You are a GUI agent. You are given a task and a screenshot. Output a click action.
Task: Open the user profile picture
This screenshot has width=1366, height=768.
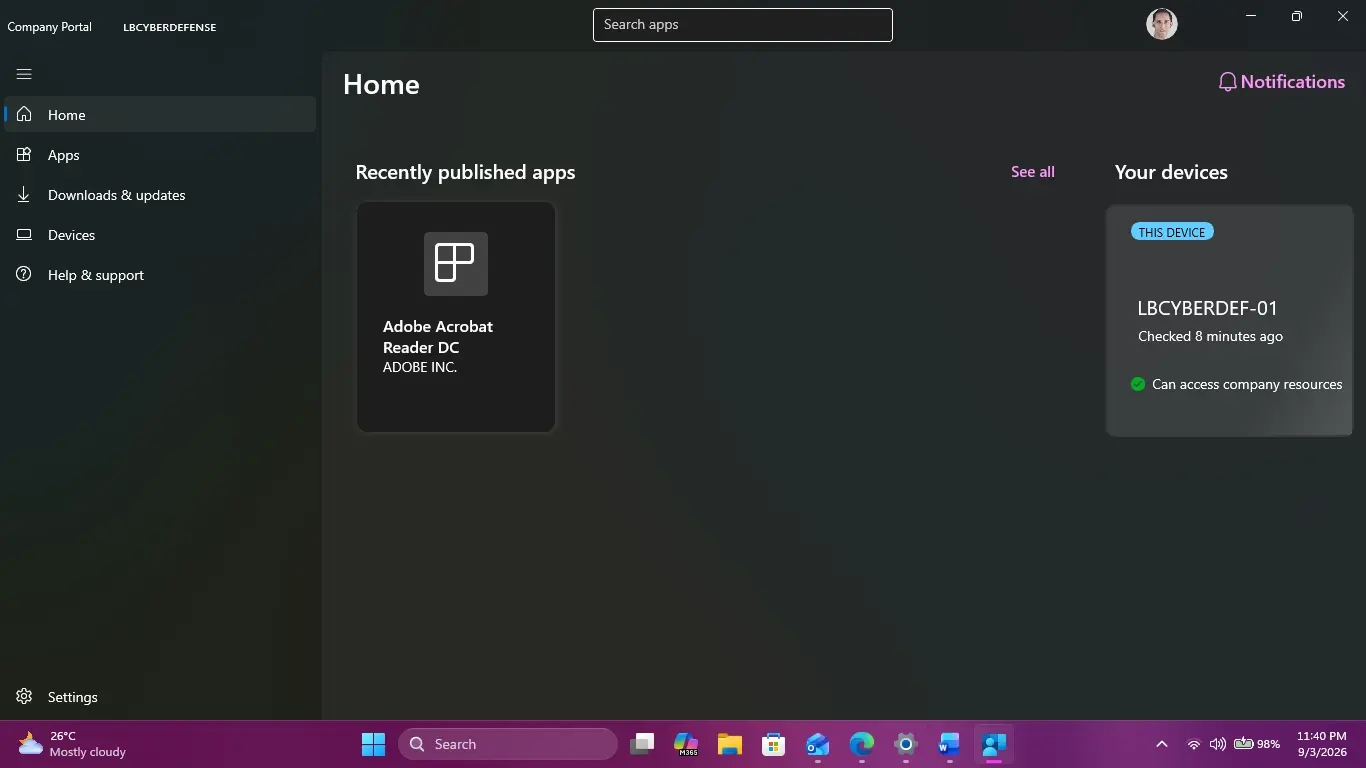[x=1162, y=24]
